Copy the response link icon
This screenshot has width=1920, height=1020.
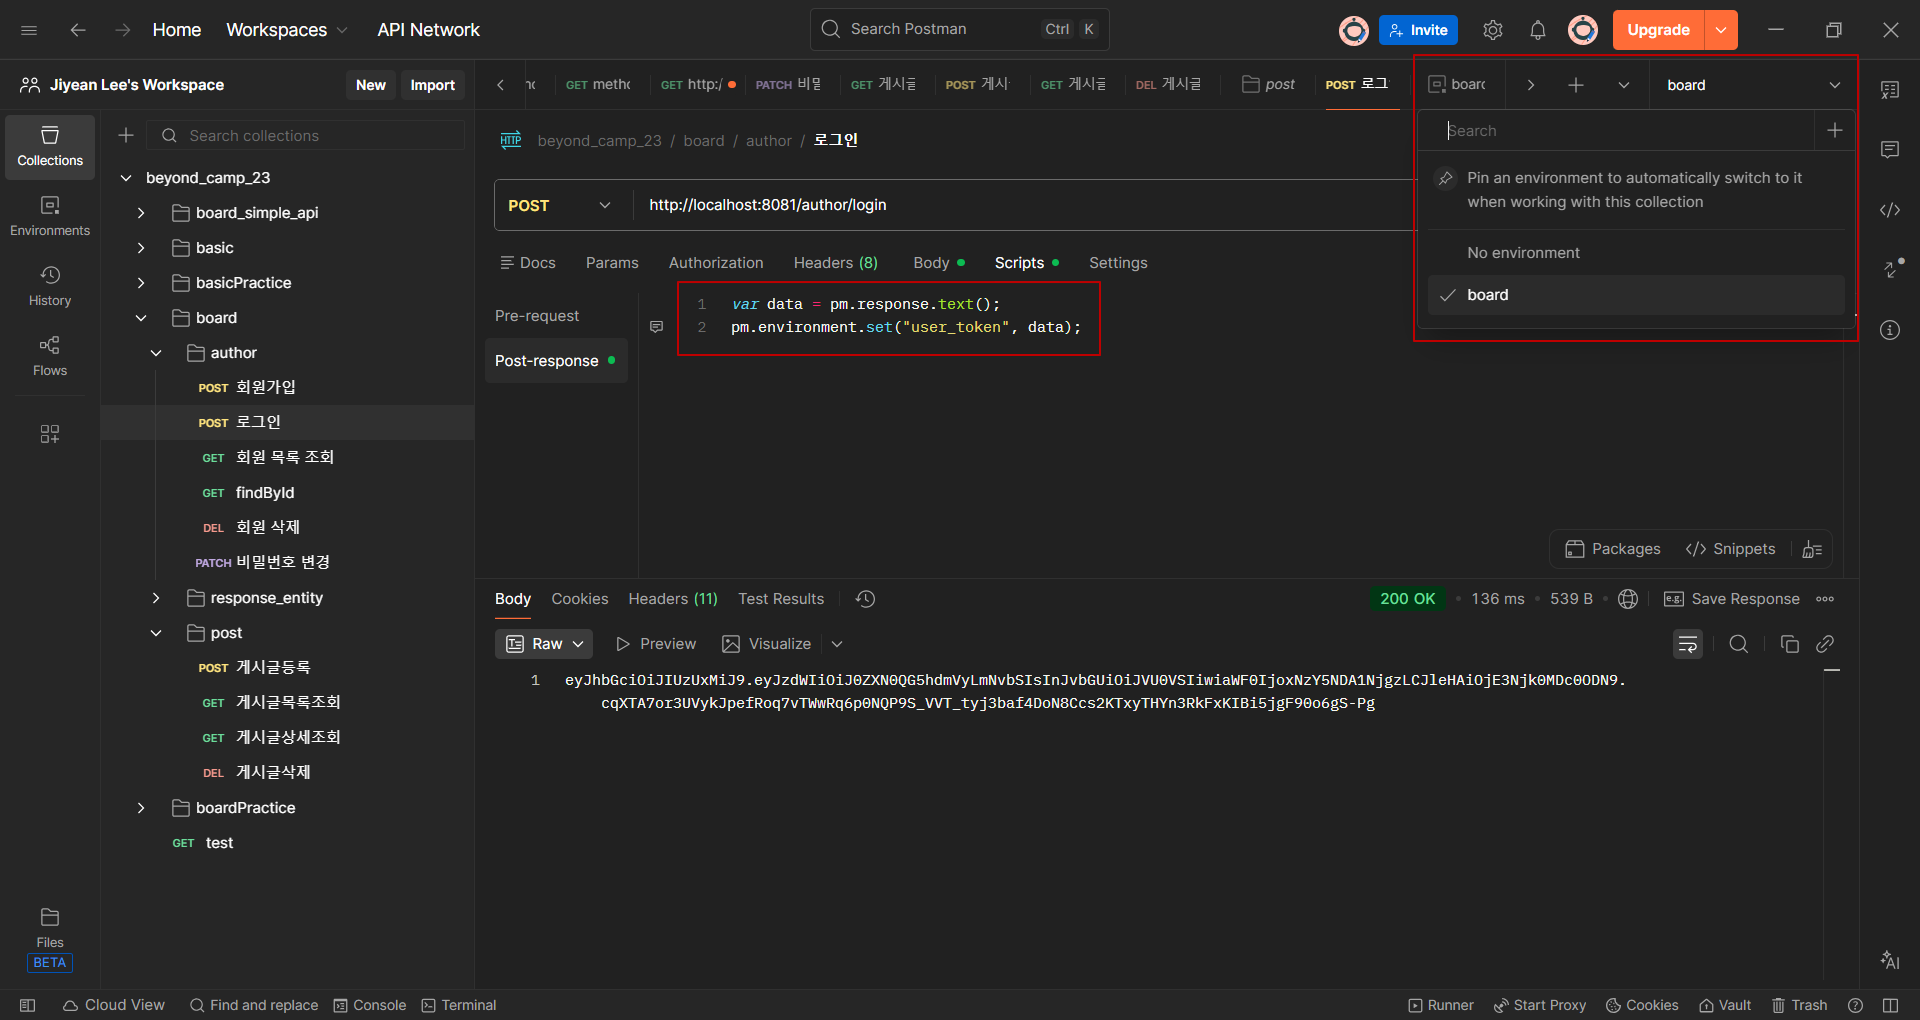pyautogui.click(x=1825, y=644)
